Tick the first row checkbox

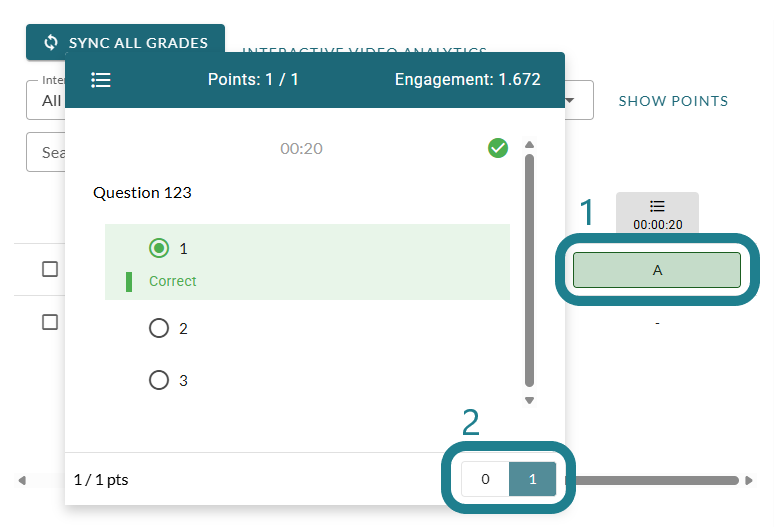click(x=50, y=269)
